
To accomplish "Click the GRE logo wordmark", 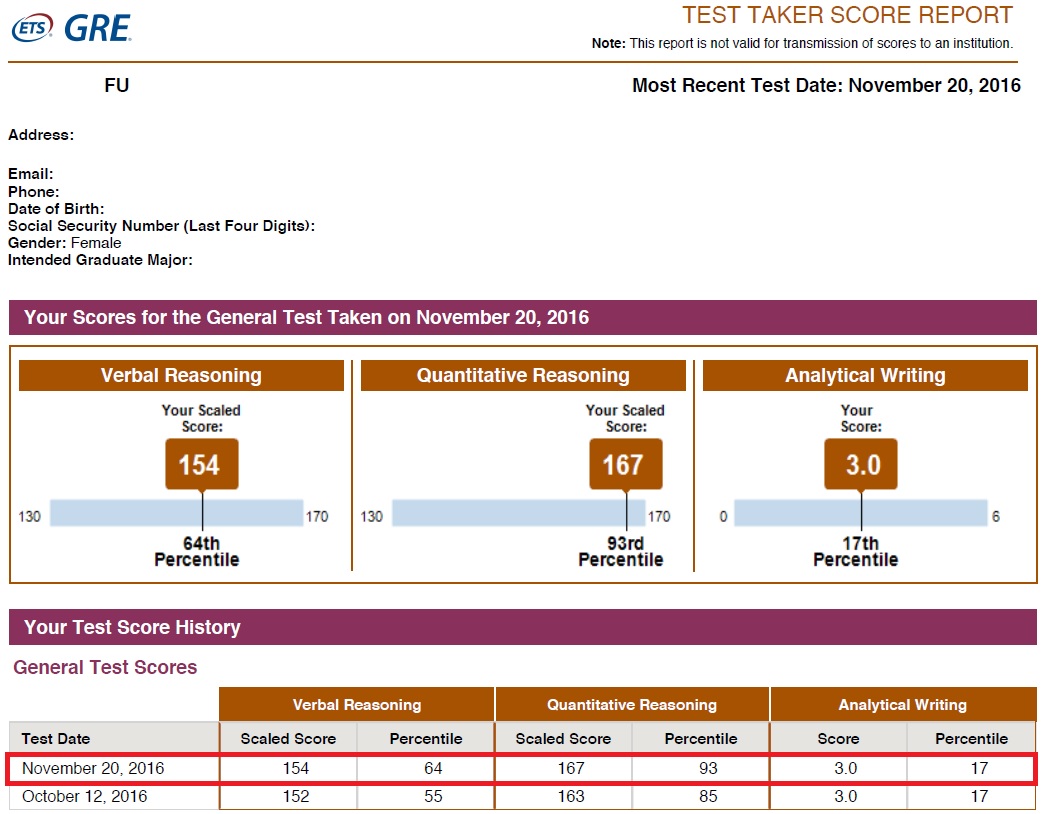I will click(98, 29).
